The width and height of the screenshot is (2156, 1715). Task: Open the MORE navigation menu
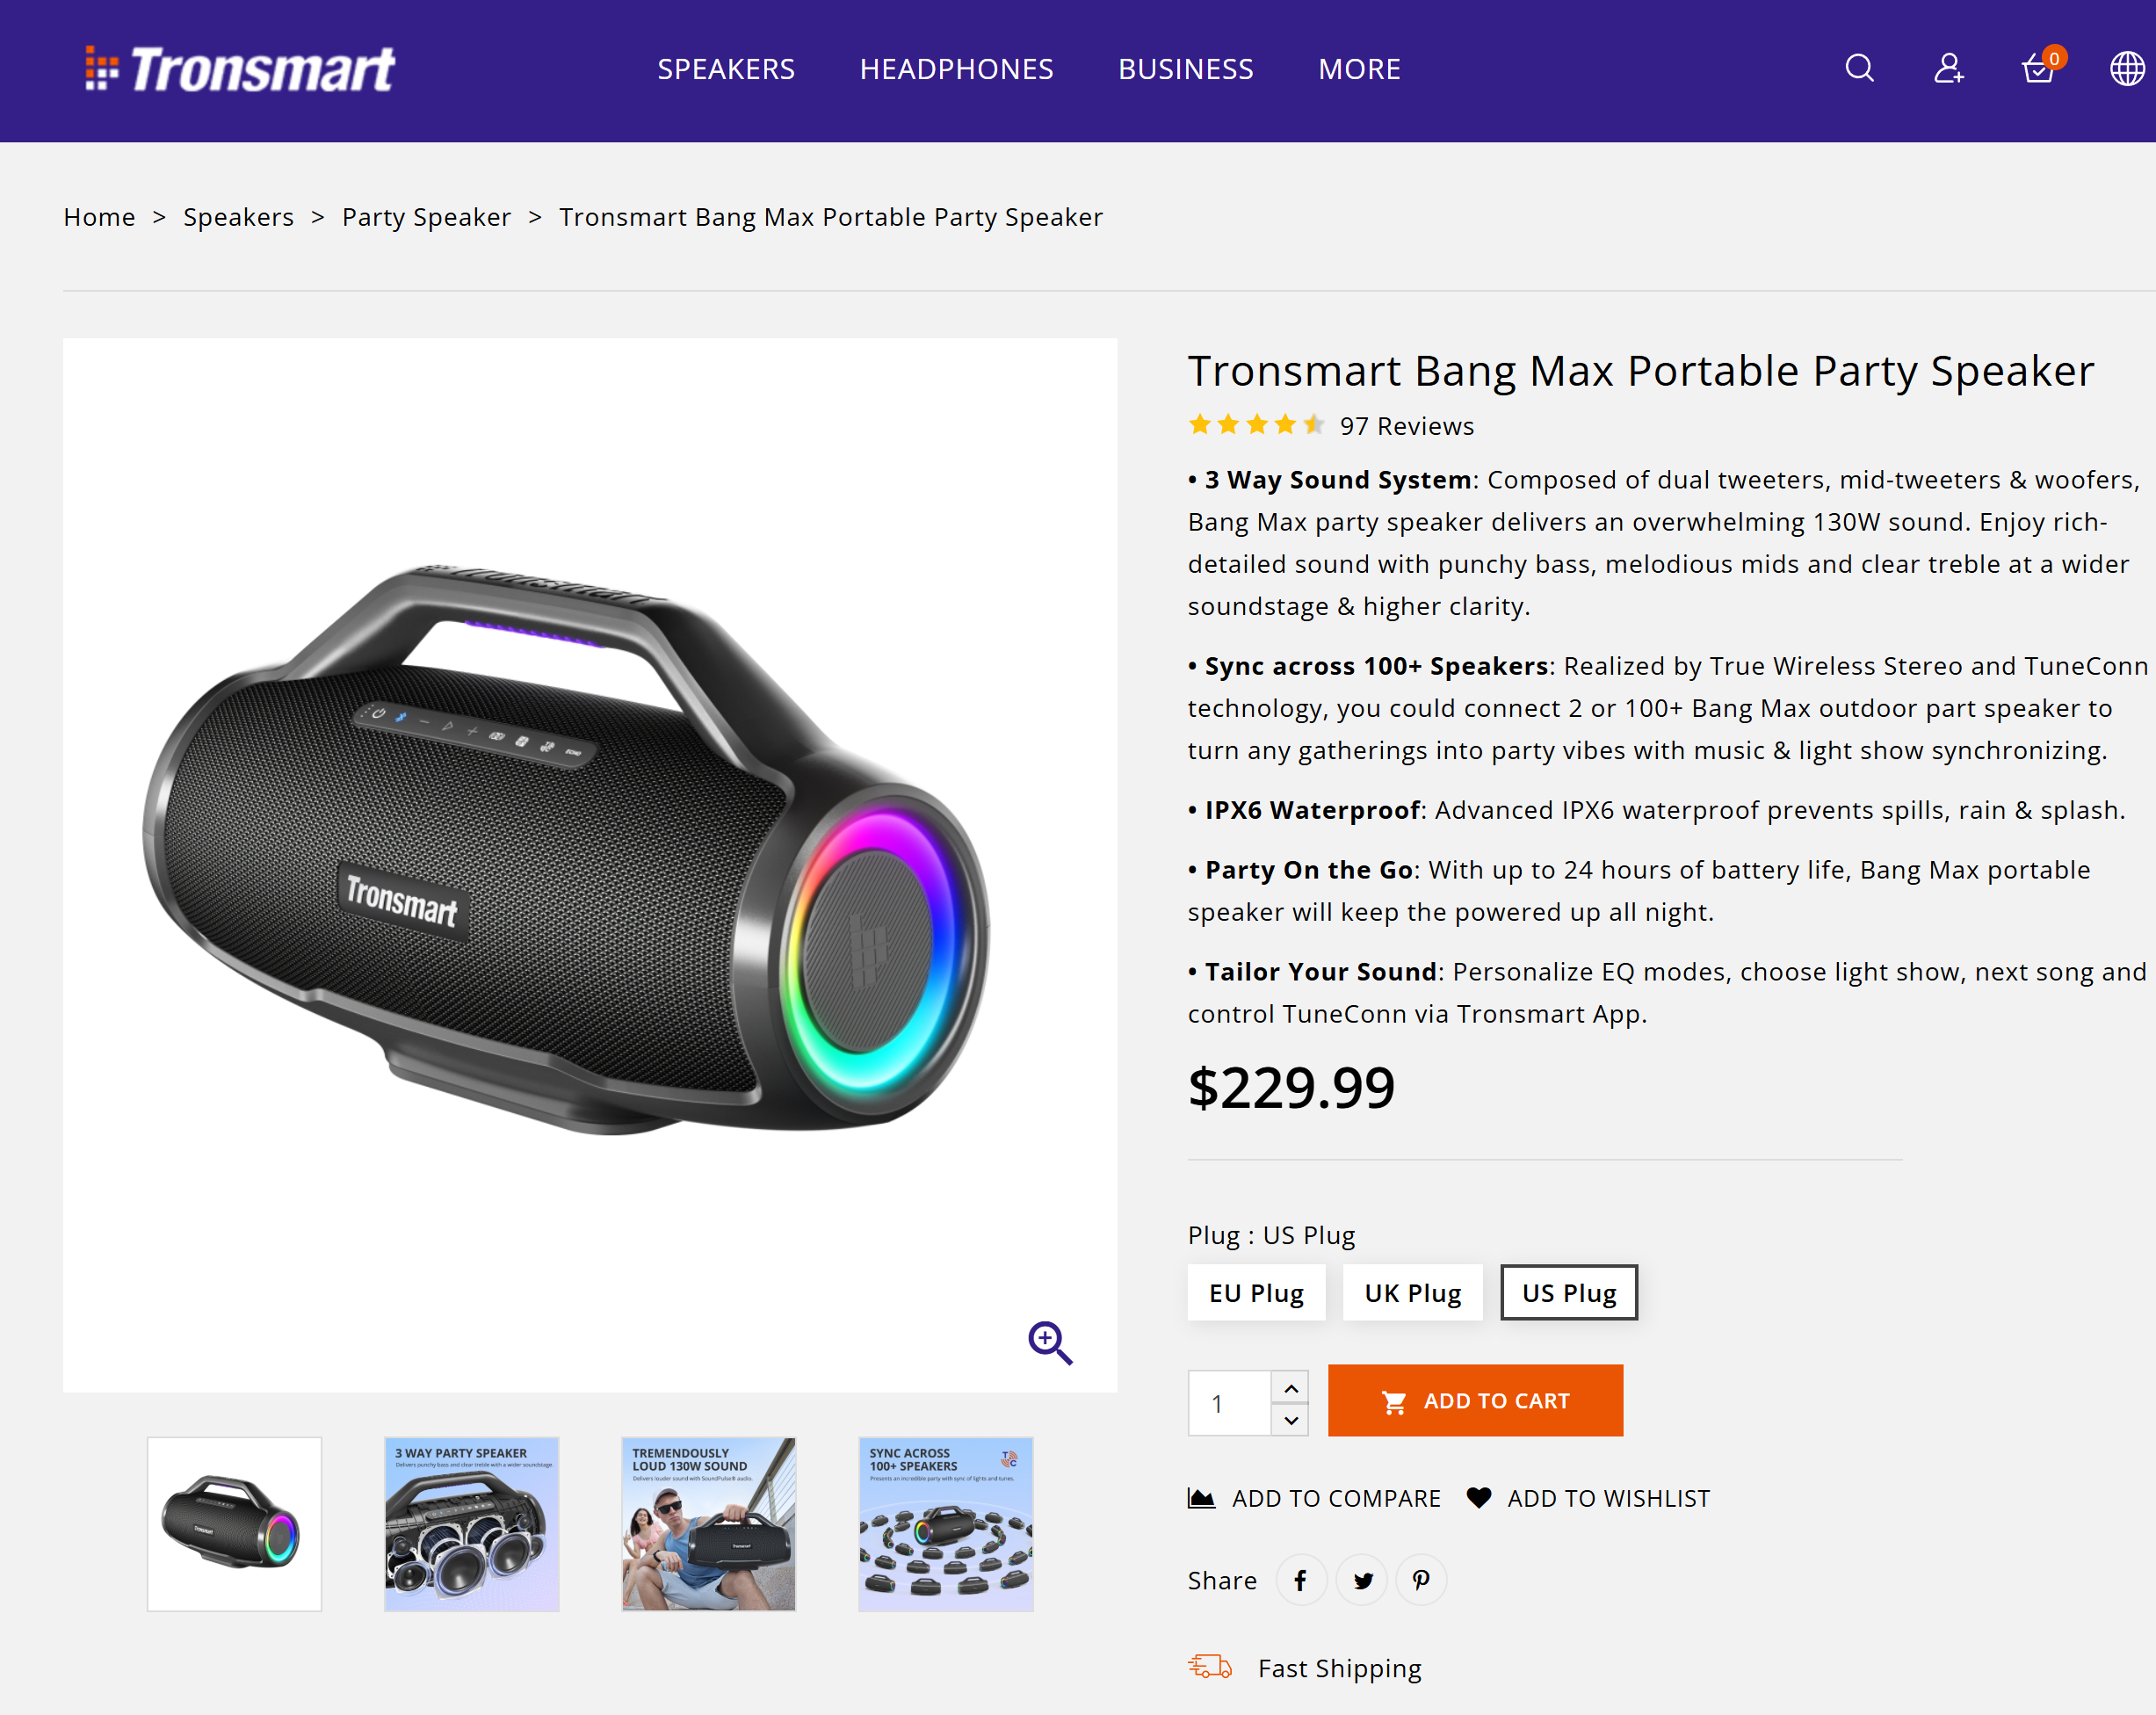(1358, 69)
